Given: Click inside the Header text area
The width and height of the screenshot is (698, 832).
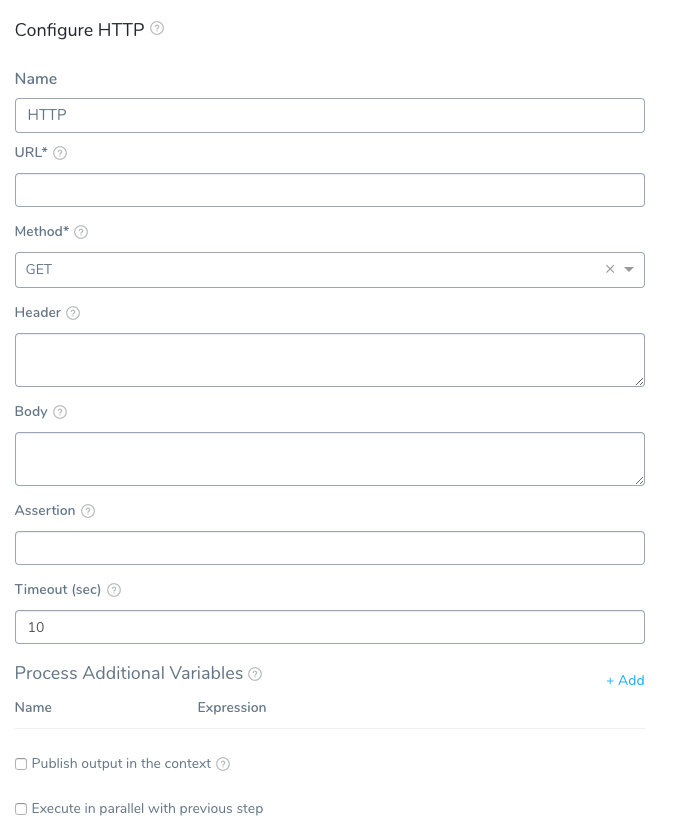Looking at the screenshot, I should click(330, 361).
